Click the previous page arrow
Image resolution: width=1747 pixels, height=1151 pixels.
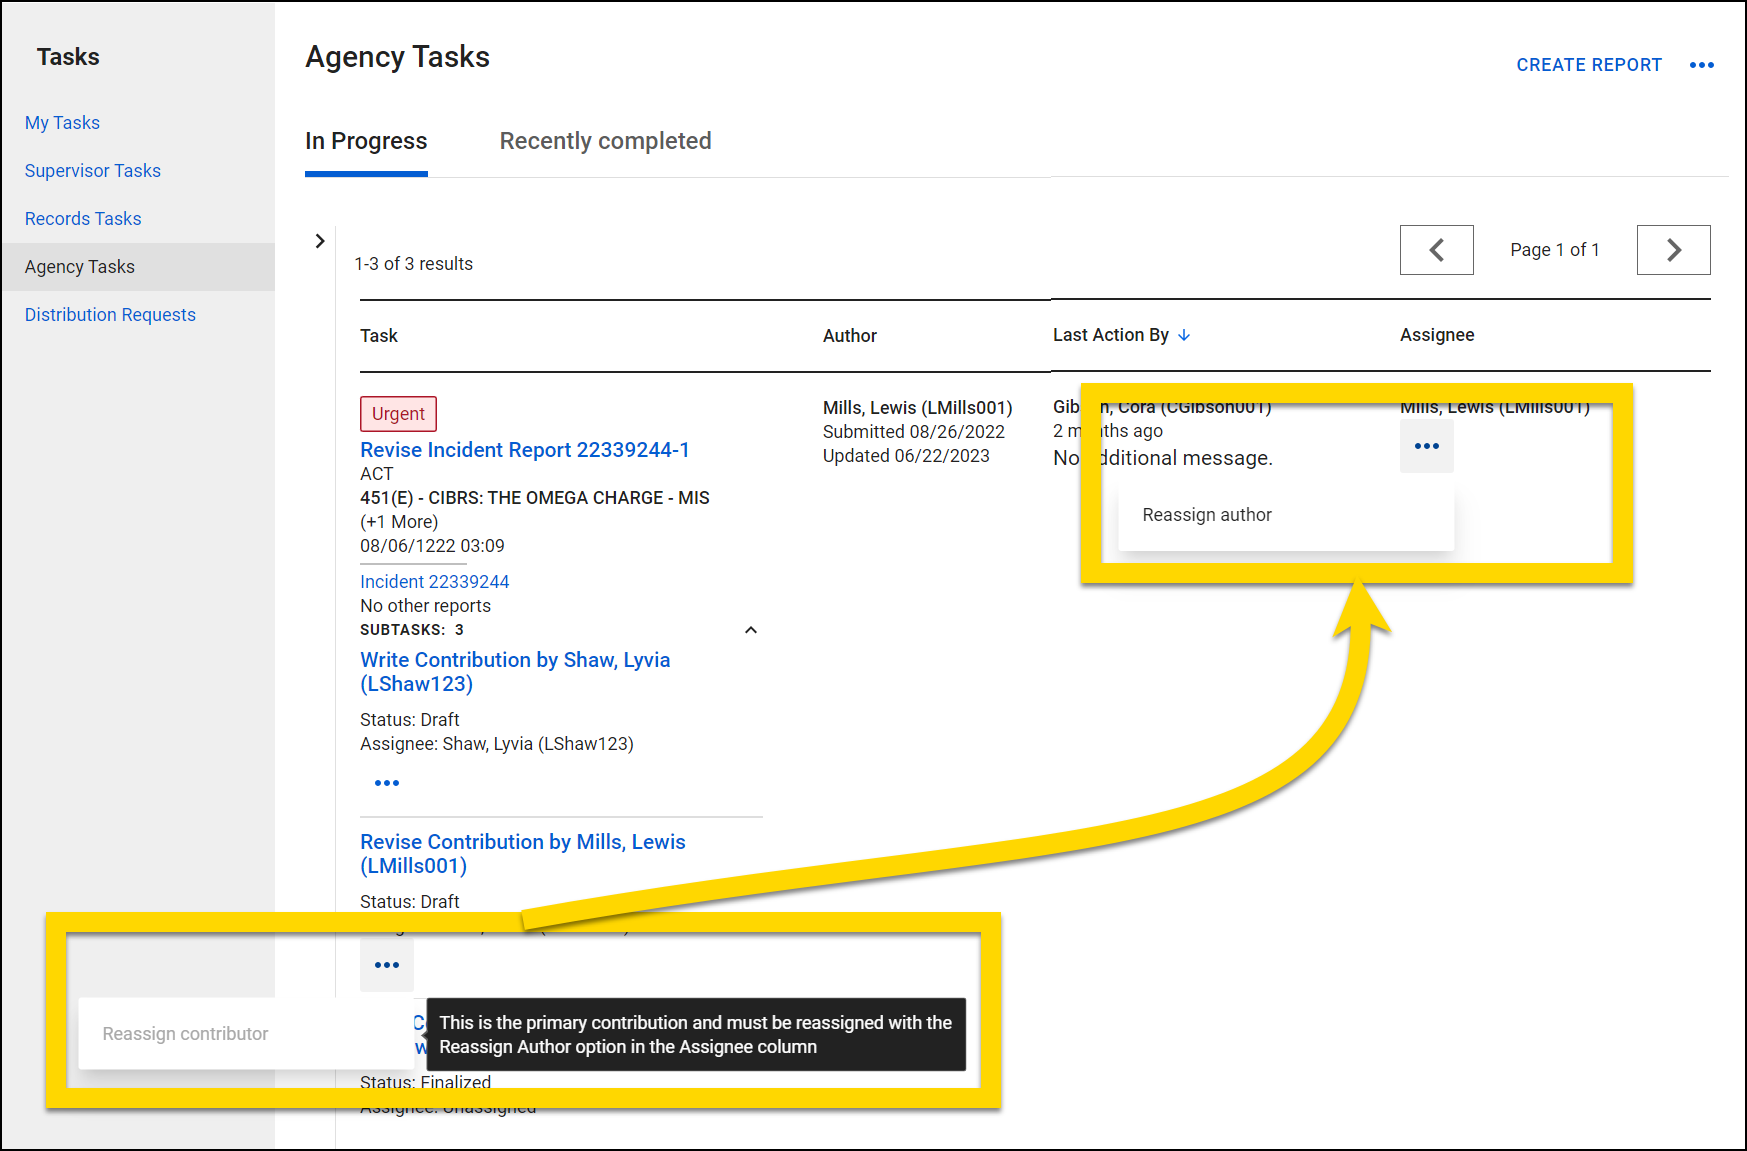pos(1436,250)
